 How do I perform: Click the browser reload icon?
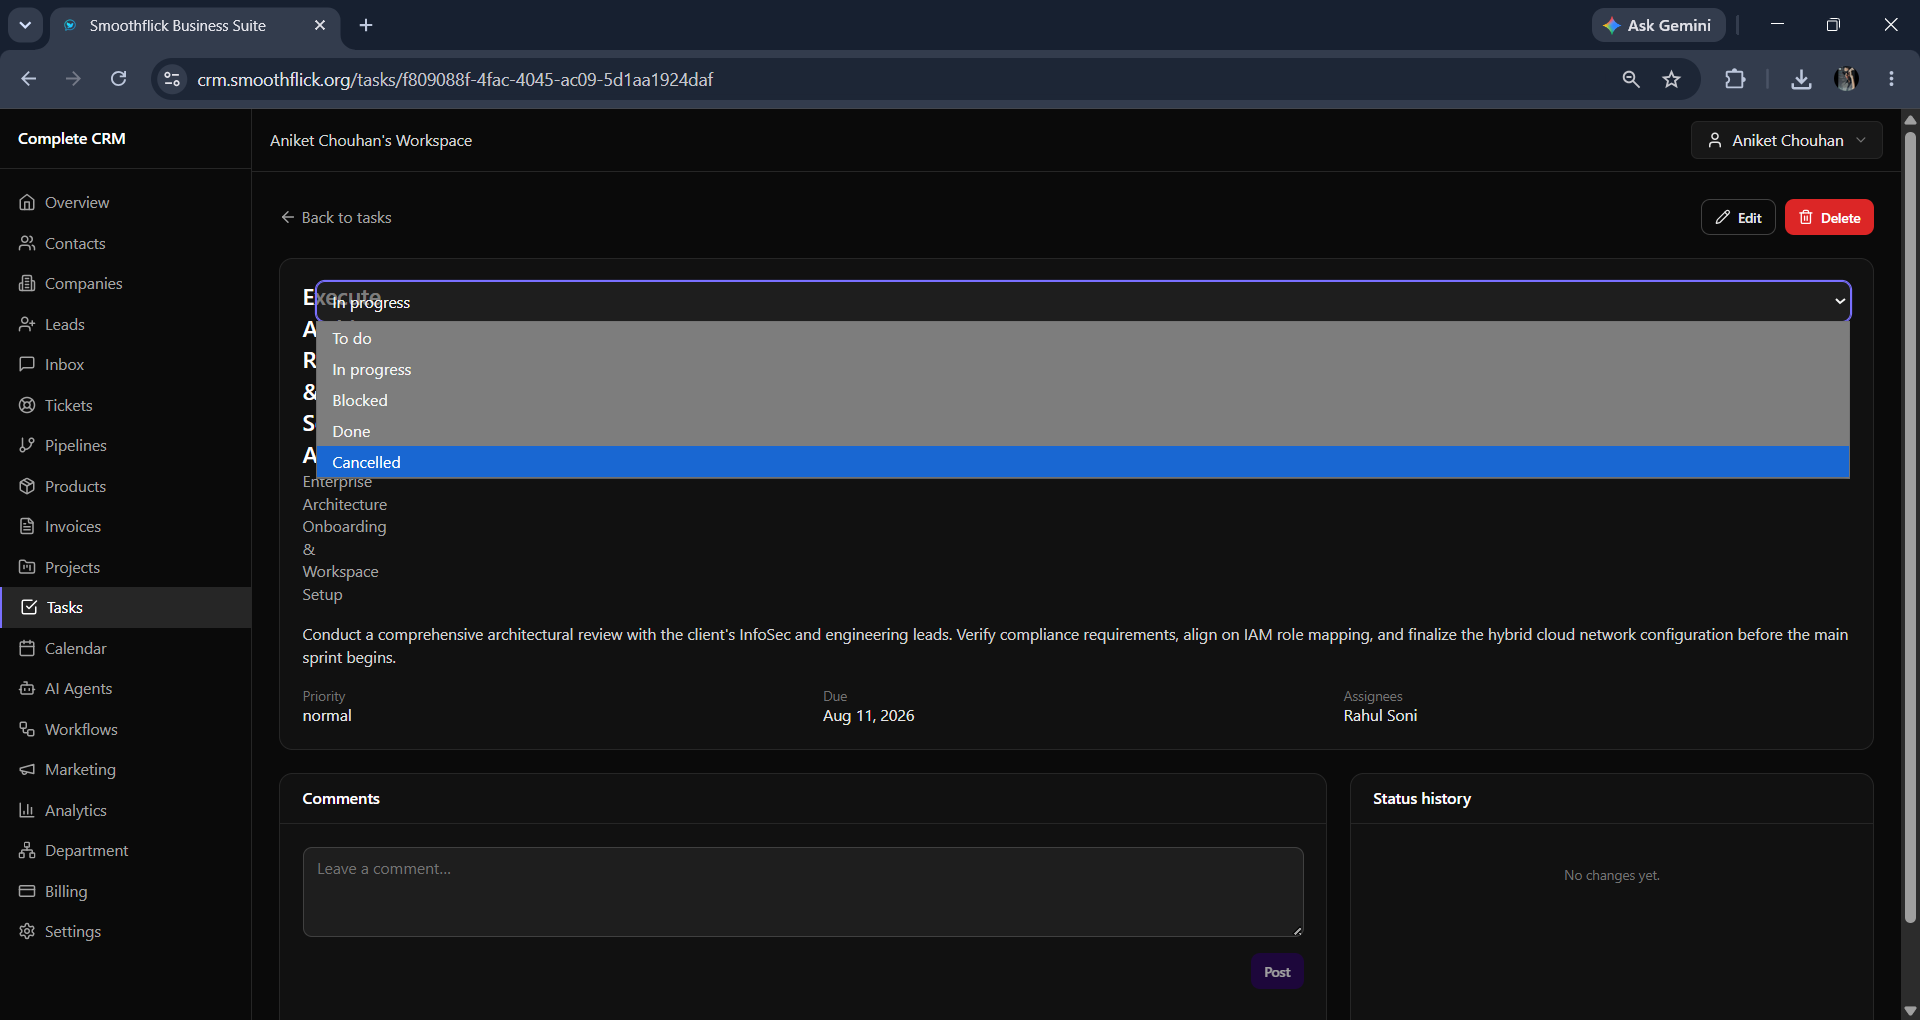[118, 79]
